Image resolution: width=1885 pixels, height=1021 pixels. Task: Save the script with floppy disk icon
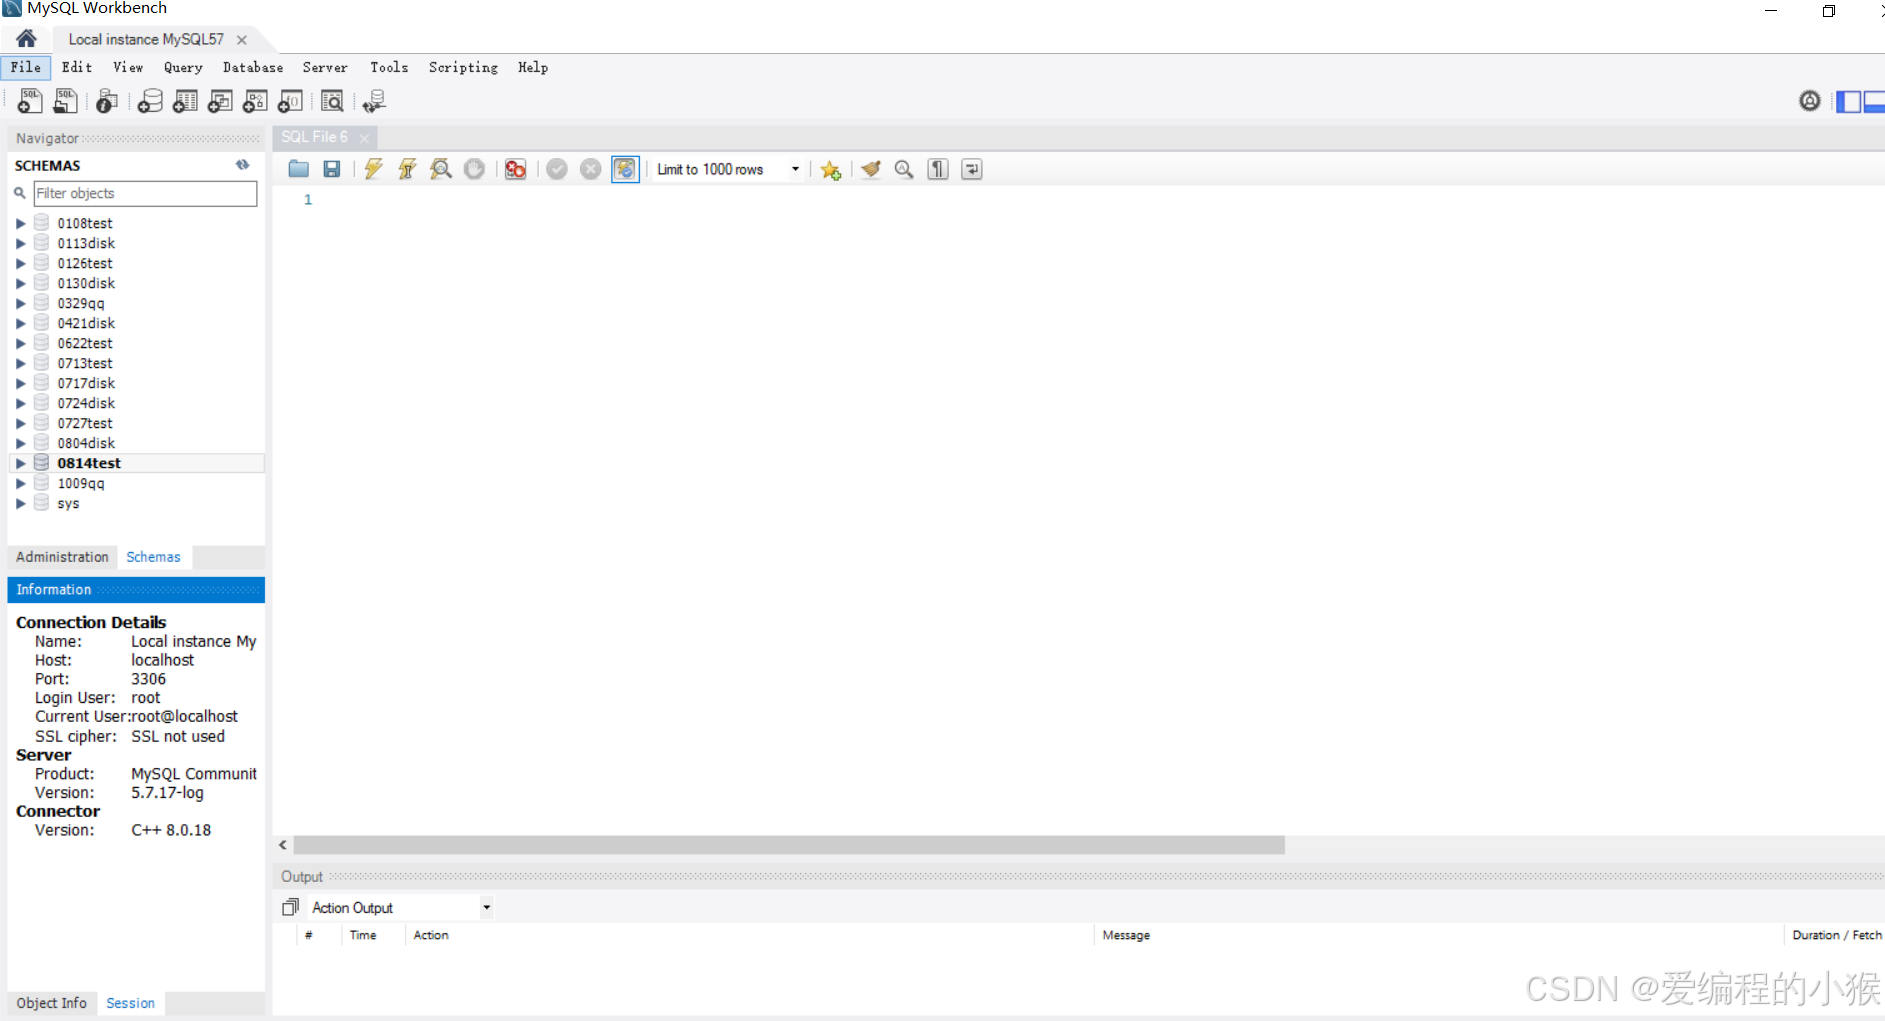pos(332,169)
